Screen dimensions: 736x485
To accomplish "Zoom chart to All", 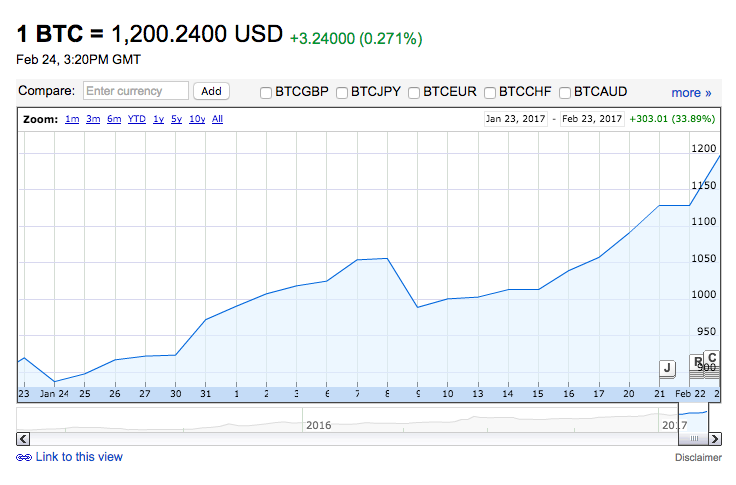I will (x=218, y=119).
